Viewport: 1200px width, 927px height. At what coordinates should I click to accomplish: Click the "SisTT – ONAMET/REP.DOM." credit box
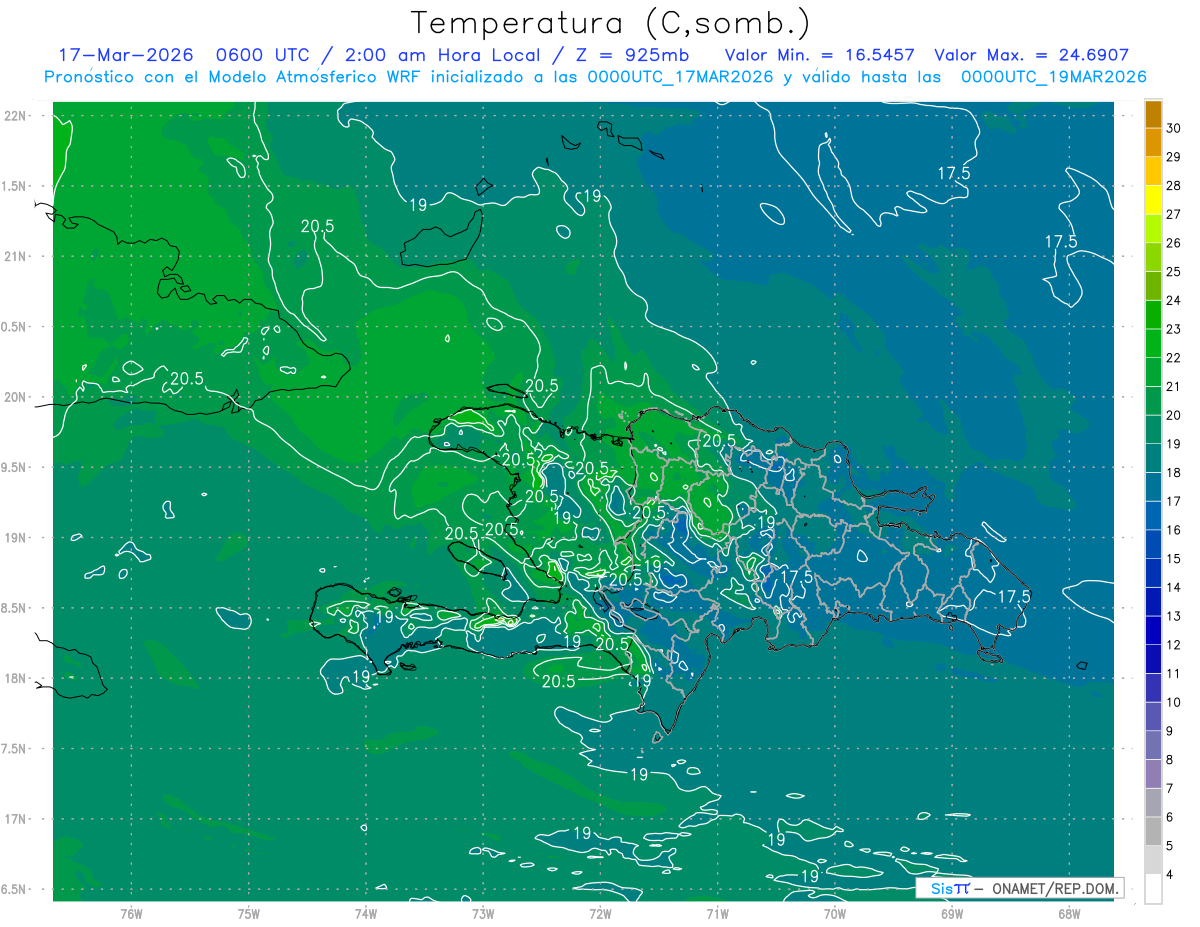(1020, 888)
